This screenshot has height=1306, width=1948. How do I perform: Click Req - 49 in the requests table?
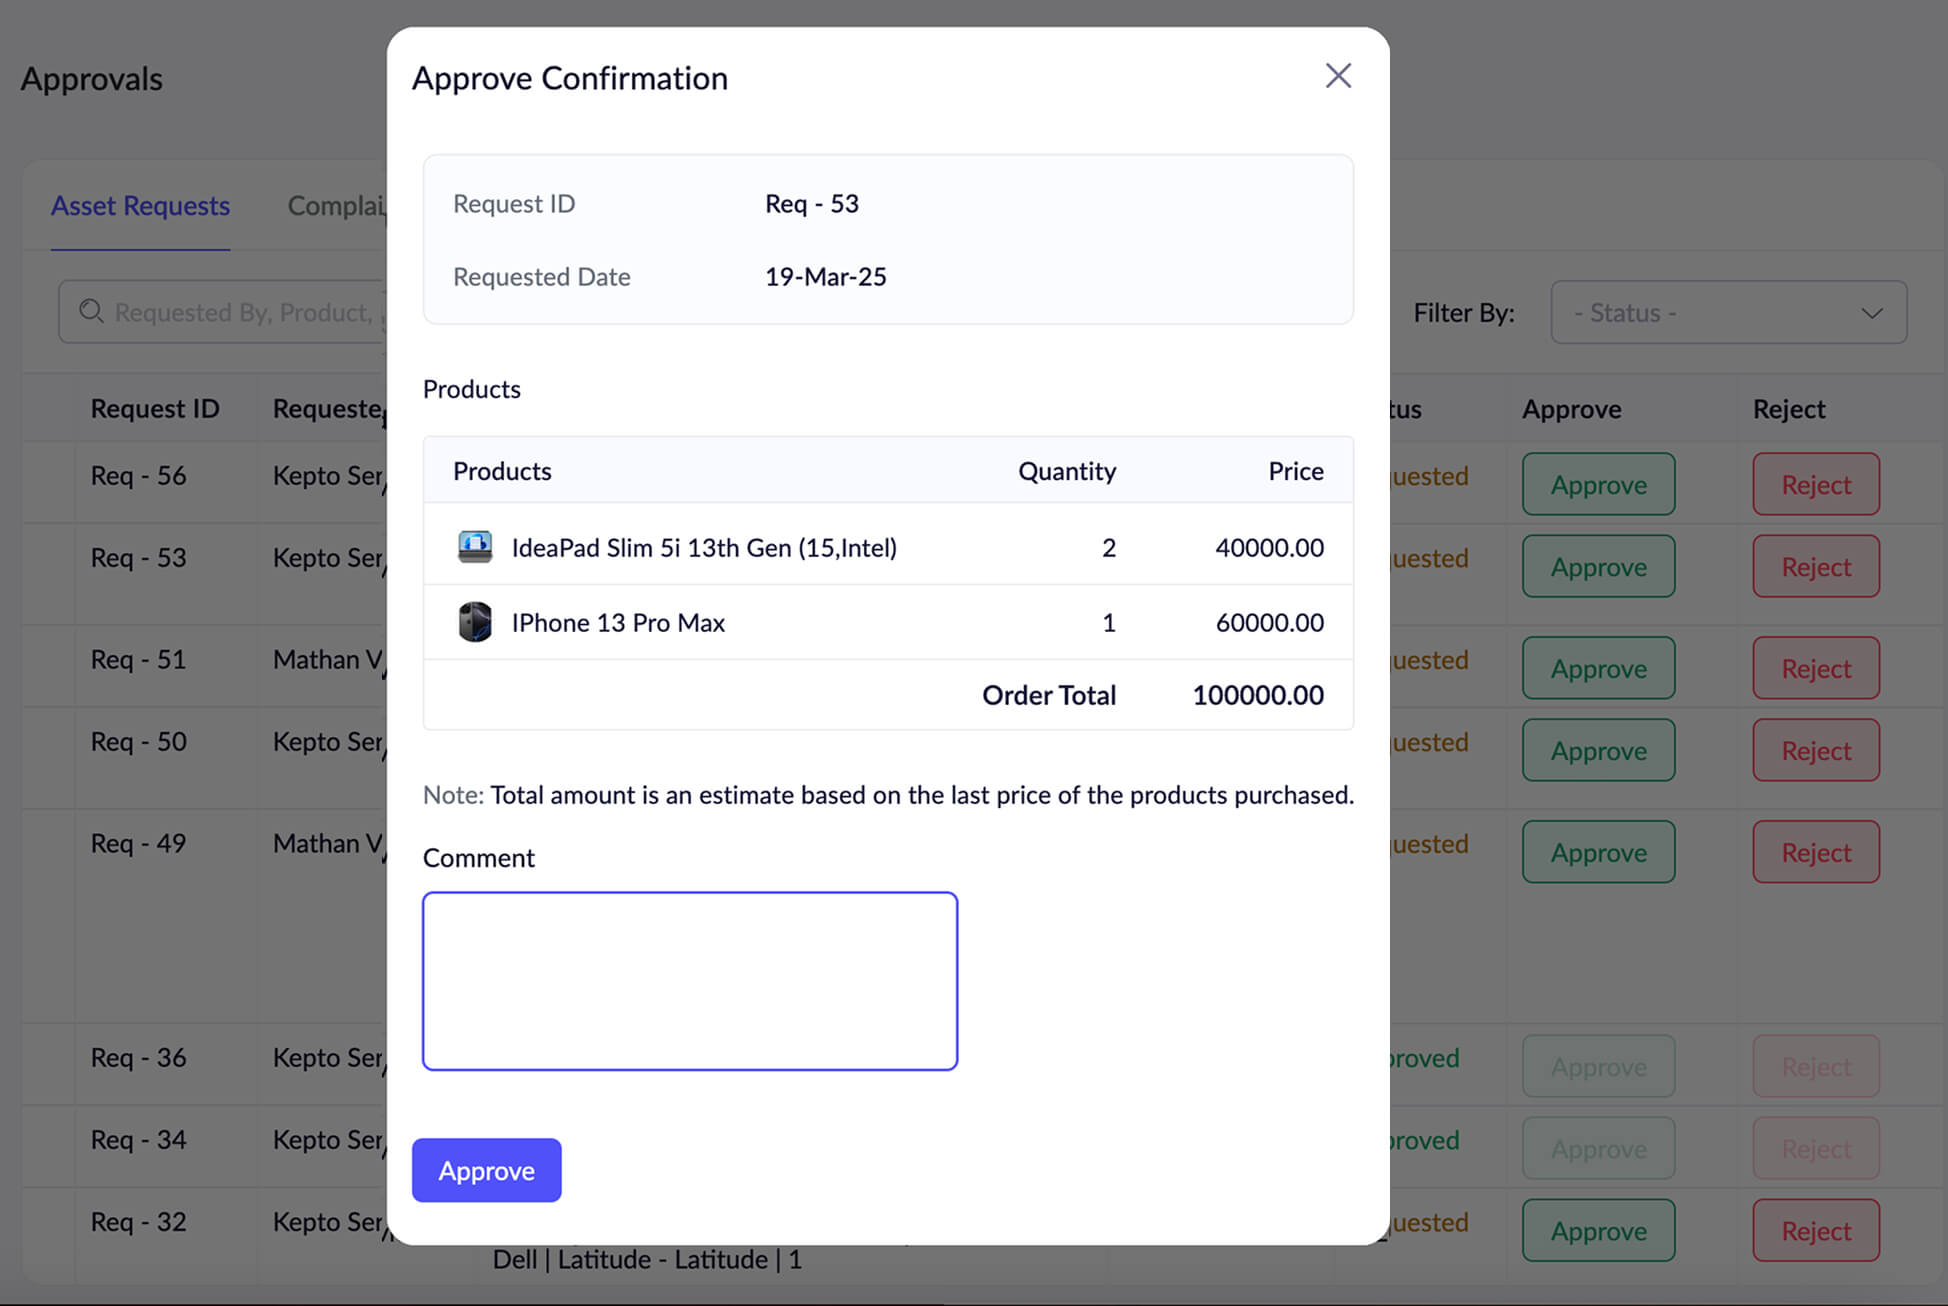point(138,843)
